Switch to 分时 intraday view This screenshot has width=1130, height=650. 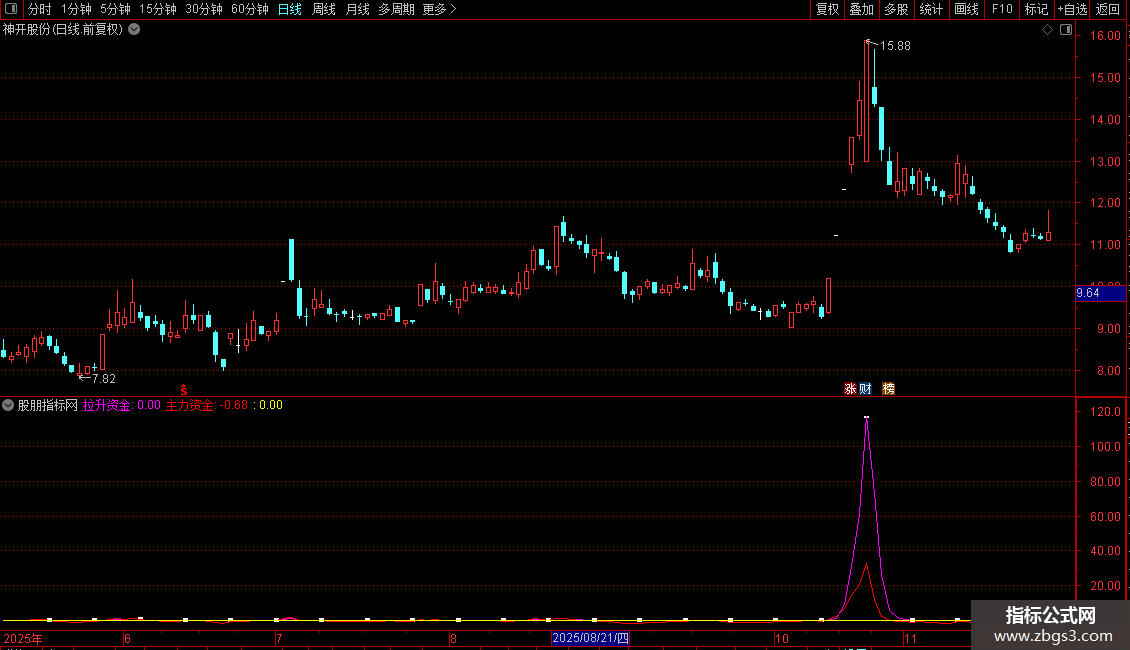coord(40,9)
